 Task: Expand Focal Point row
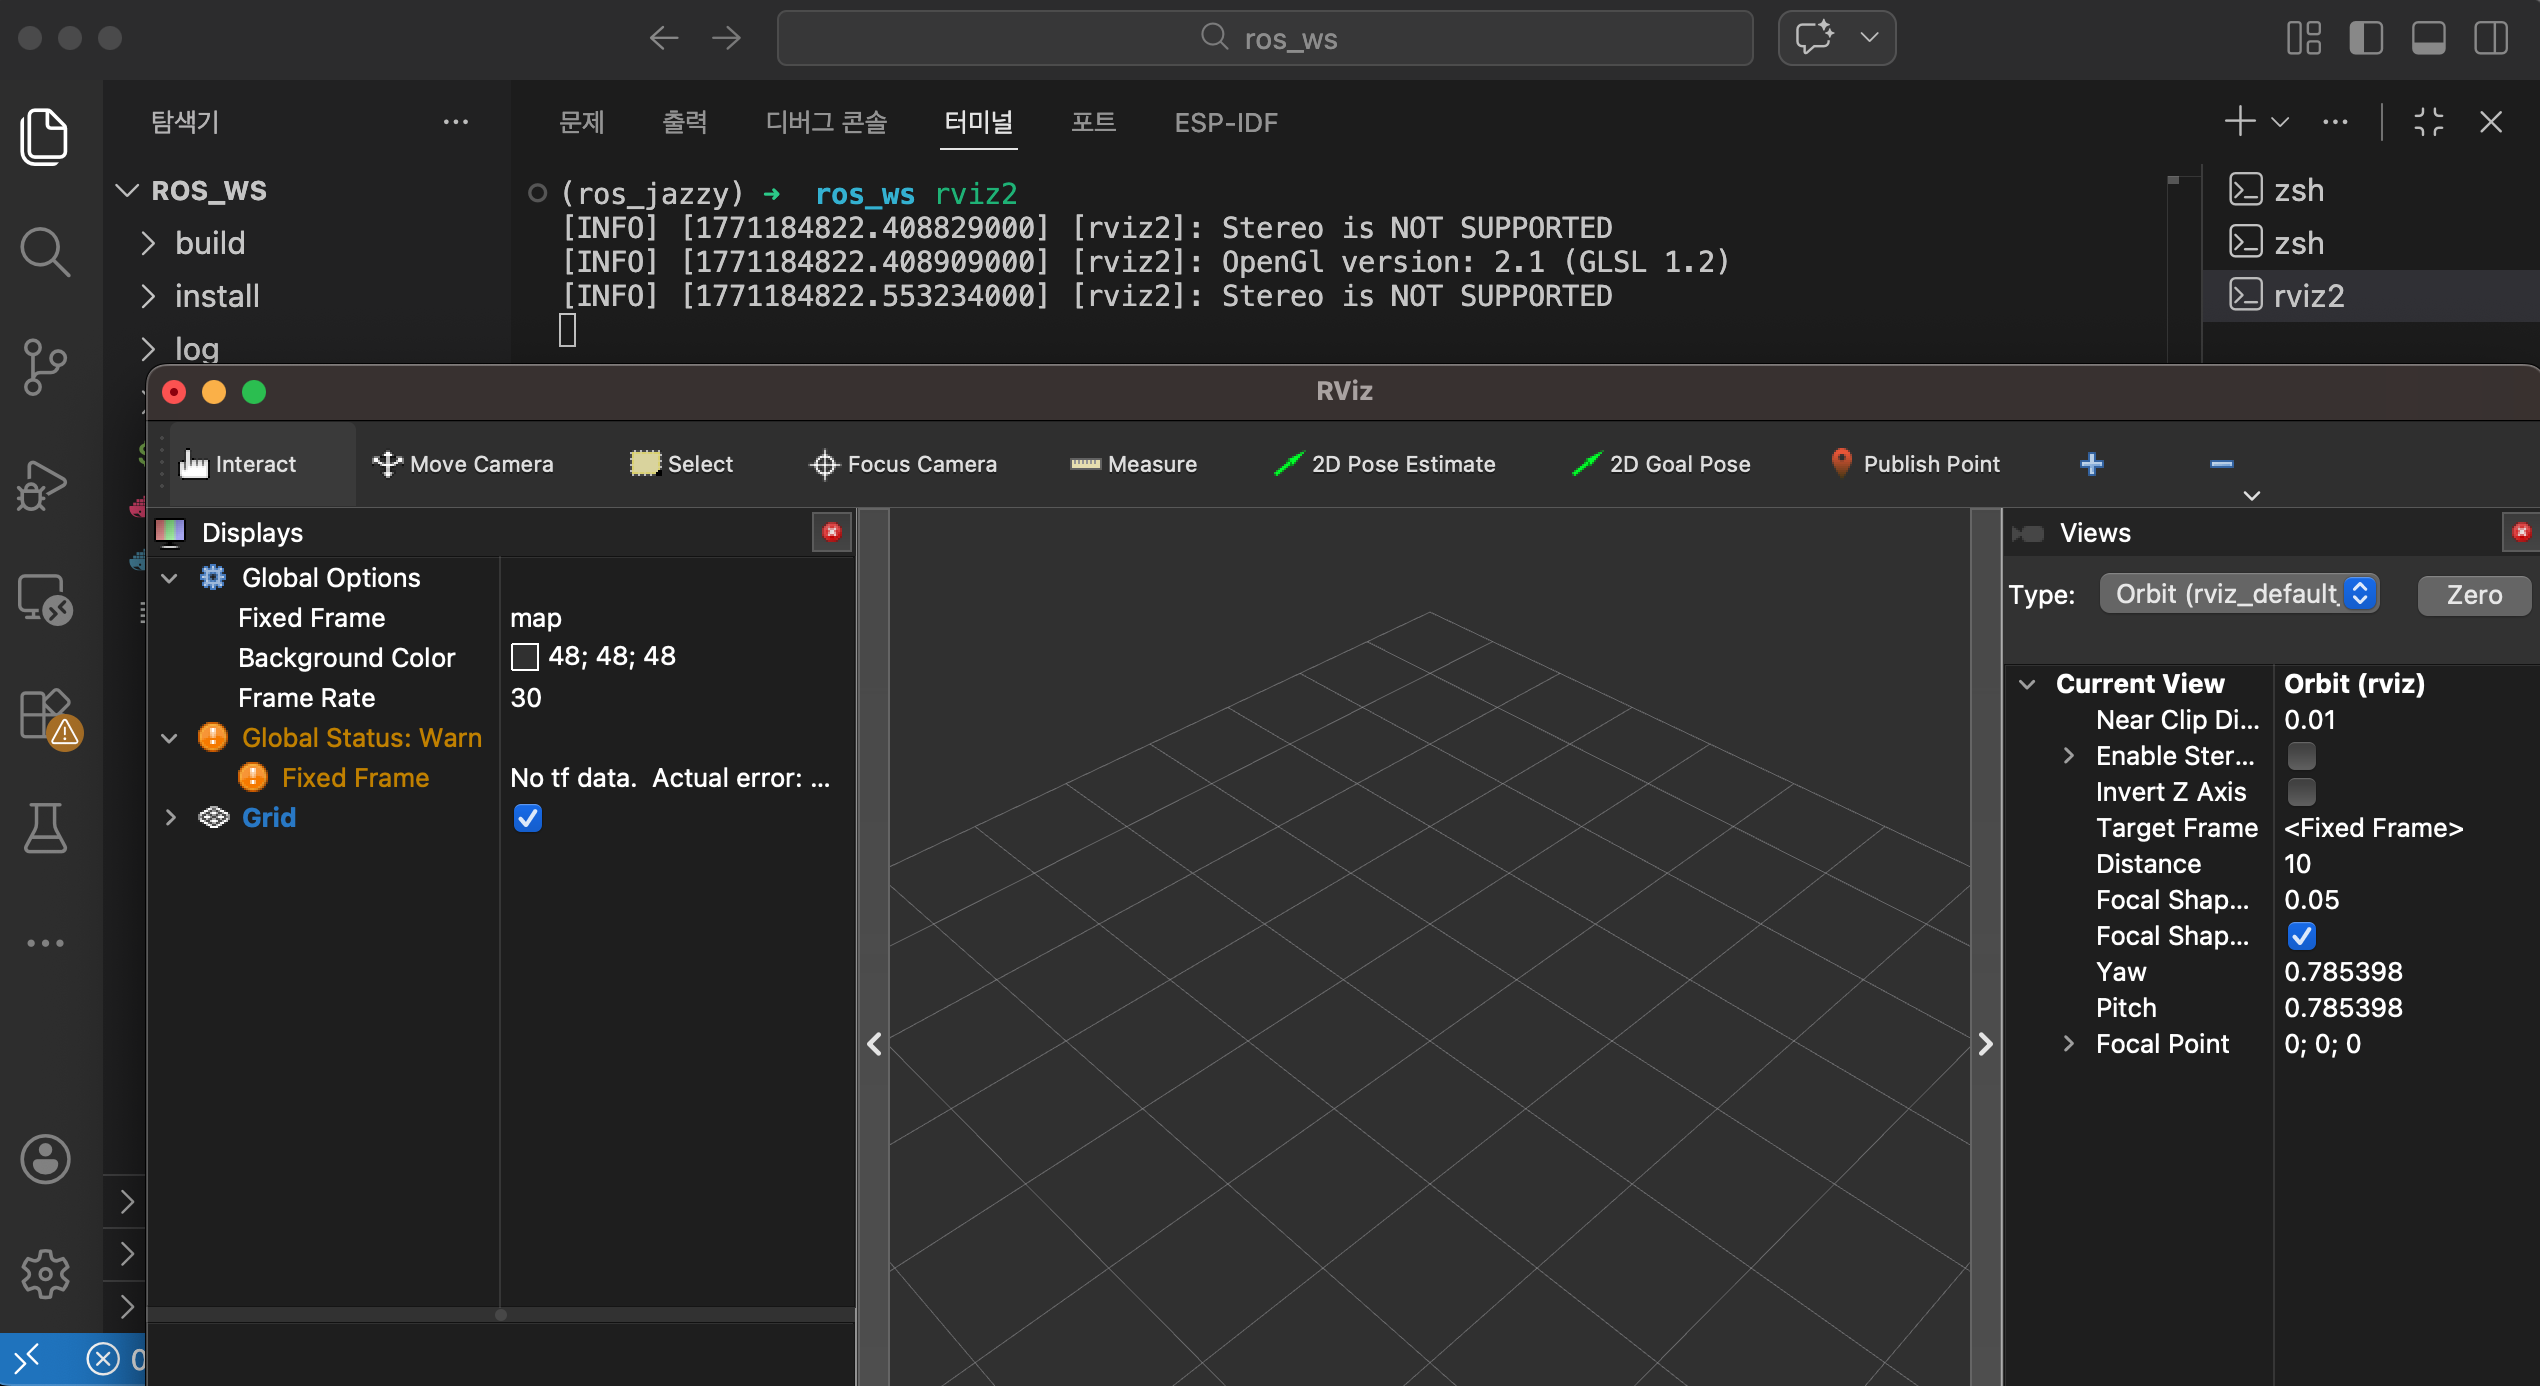click(x=2069, y=1044)
